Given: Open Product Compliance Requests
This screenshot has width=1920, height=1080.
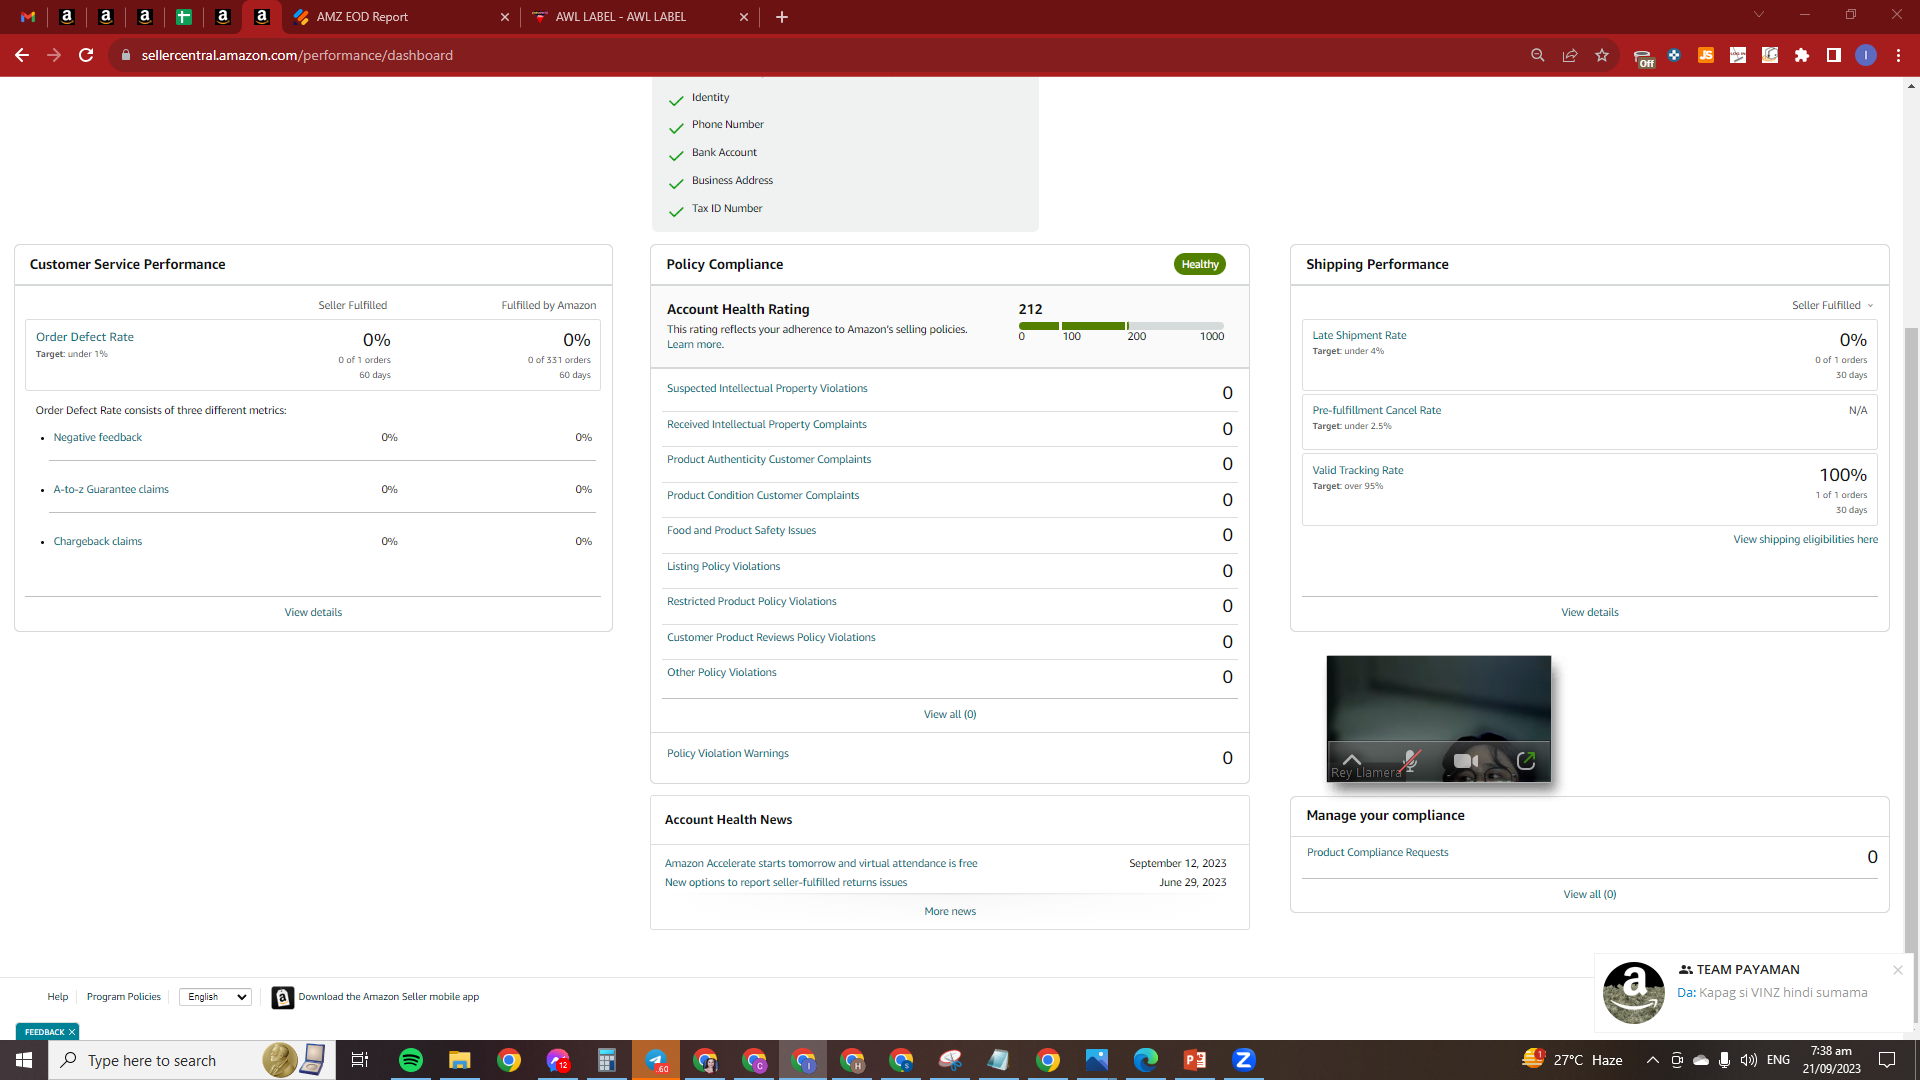Looking at the screenshot, I should click(1377, 853).
